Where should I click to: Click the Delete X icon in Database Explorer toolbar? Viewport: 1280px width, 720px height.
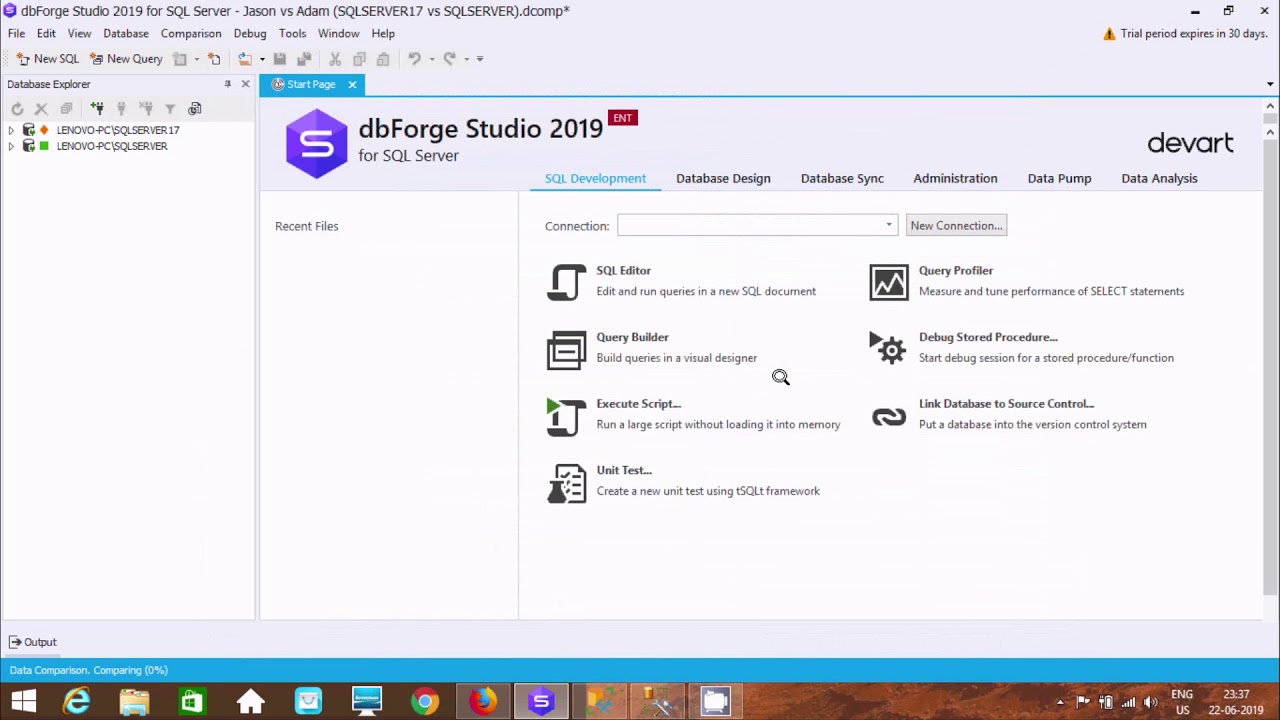[x=41, y=108]
